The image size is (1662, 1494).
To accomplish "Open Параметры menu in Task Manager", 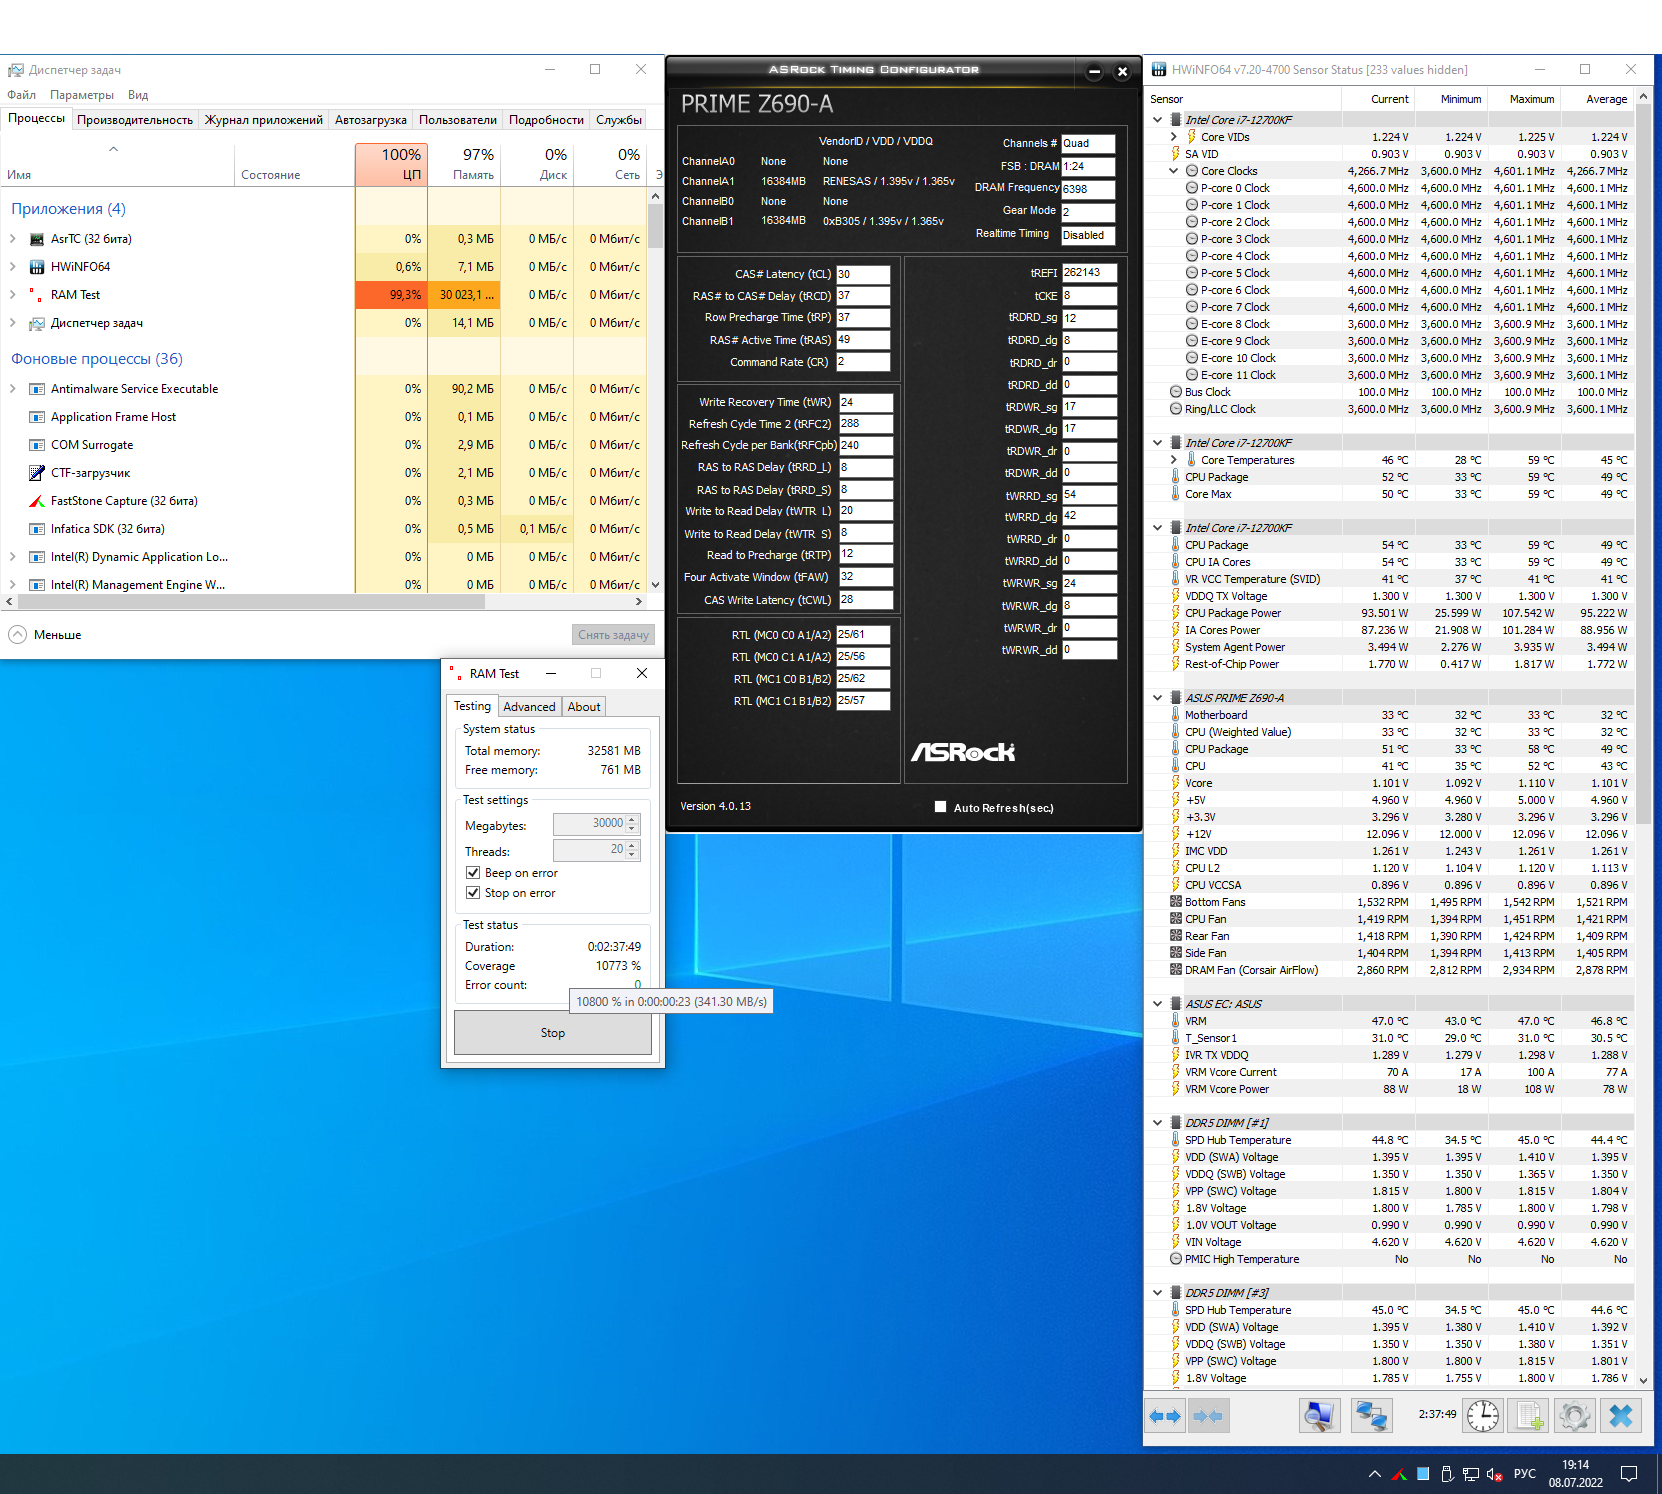I will (82, 95).
